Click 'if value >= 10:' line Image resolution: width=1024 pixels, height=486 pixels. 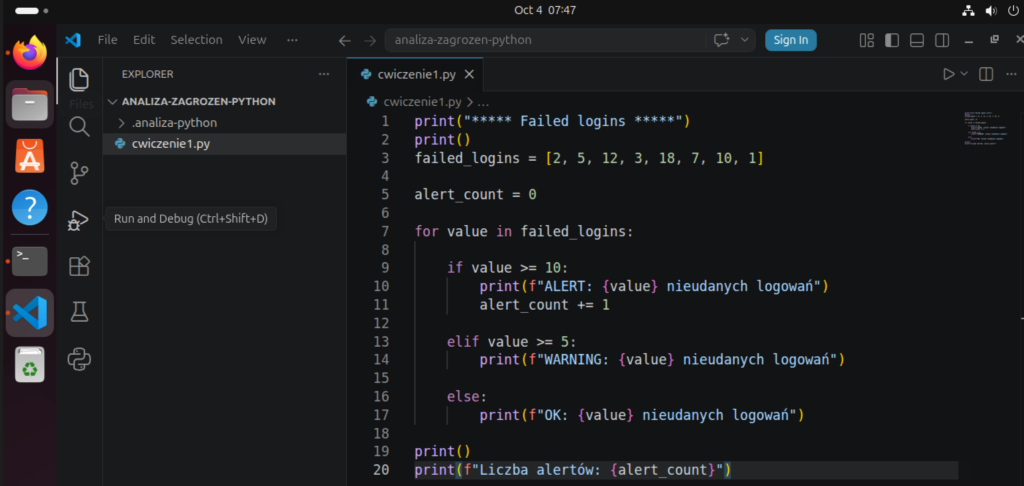(508, 268)
